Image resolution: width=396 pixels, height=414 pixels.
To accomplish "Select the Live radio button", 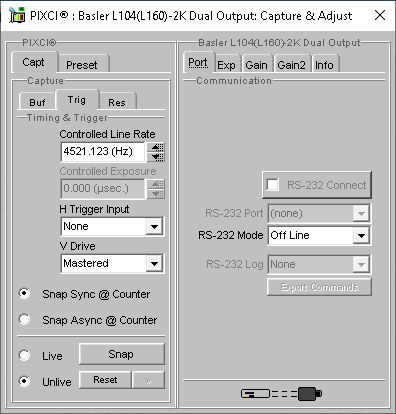I will click(x=24, y=355).
